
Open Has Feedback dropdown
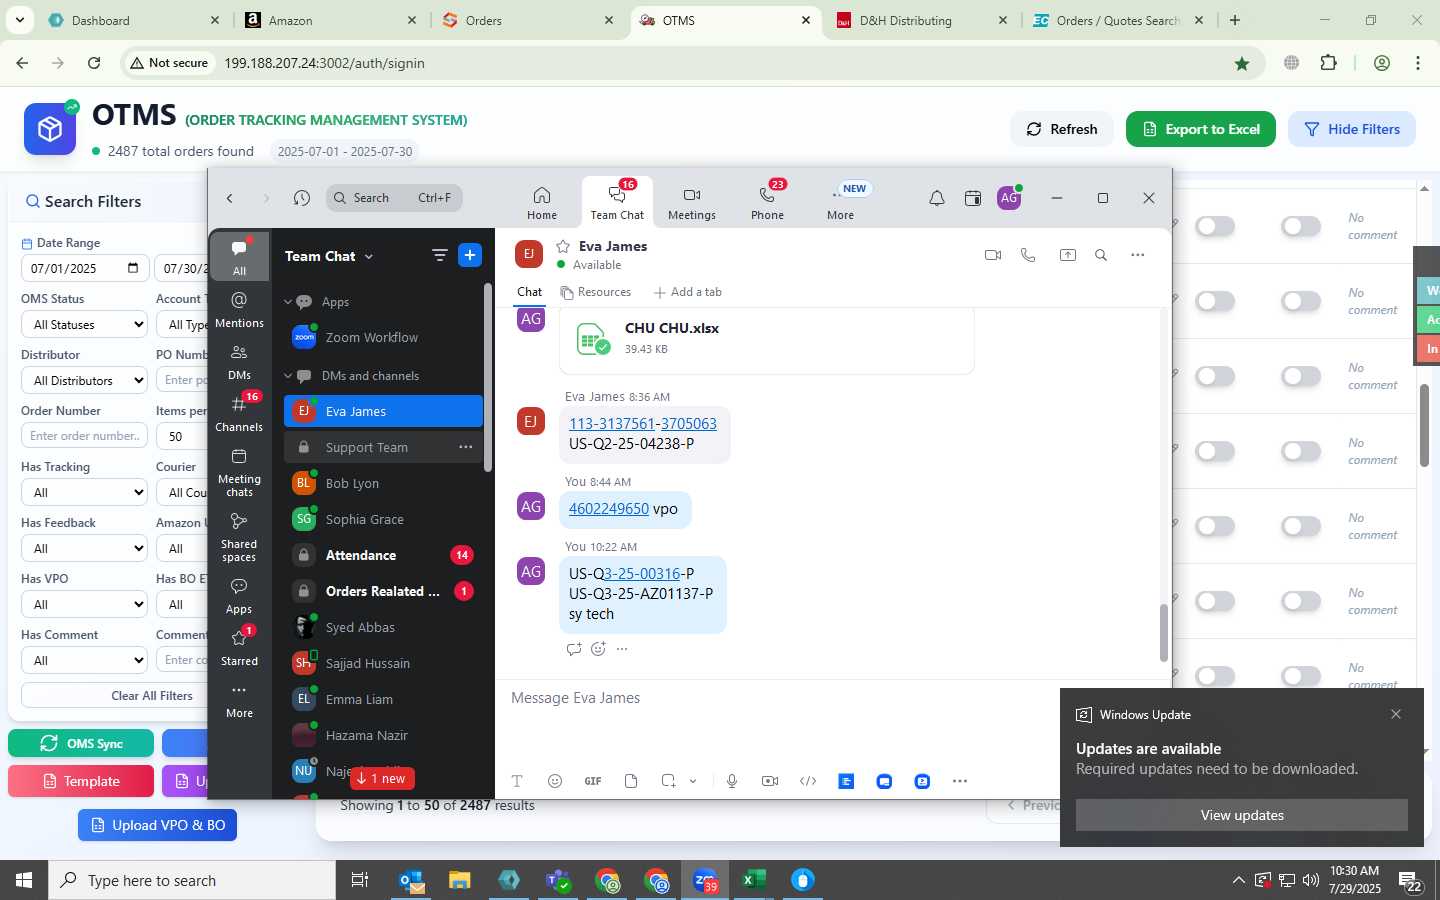point(85,549)
